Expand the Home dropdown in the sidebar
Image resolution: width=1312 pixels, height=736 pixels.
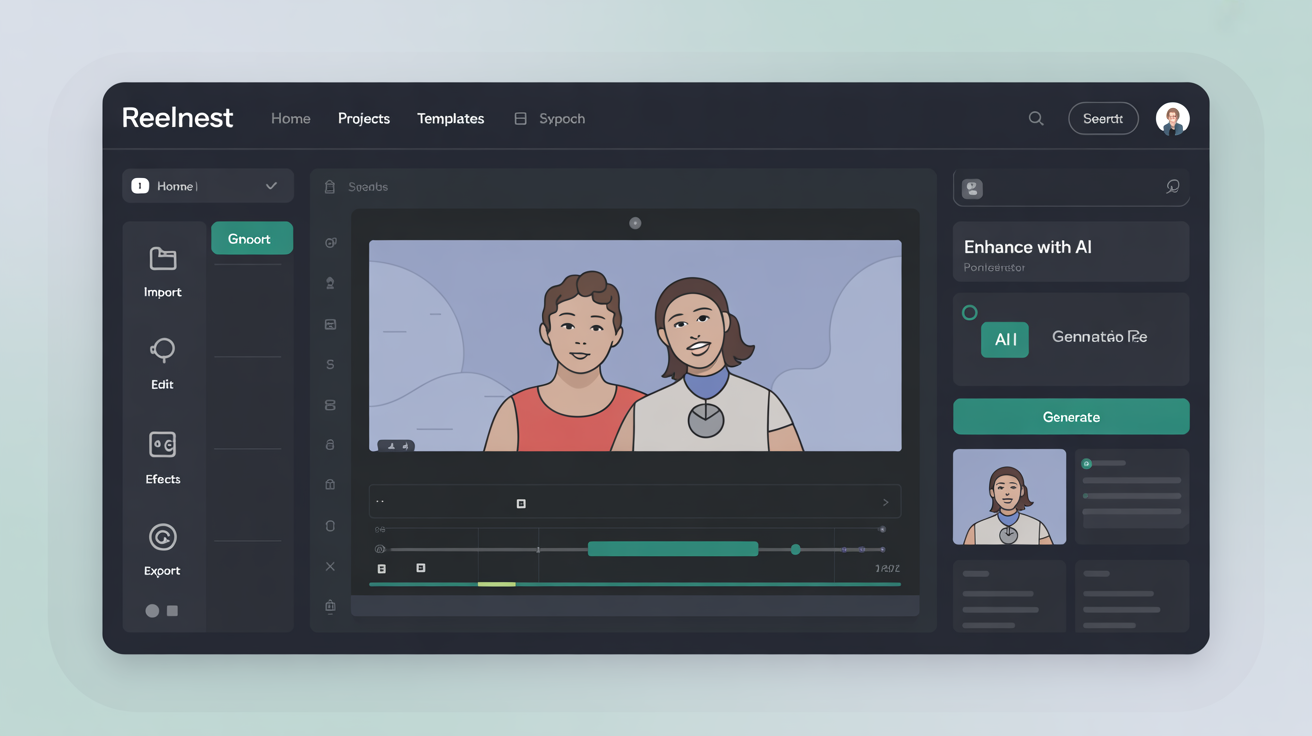(208, 186)
